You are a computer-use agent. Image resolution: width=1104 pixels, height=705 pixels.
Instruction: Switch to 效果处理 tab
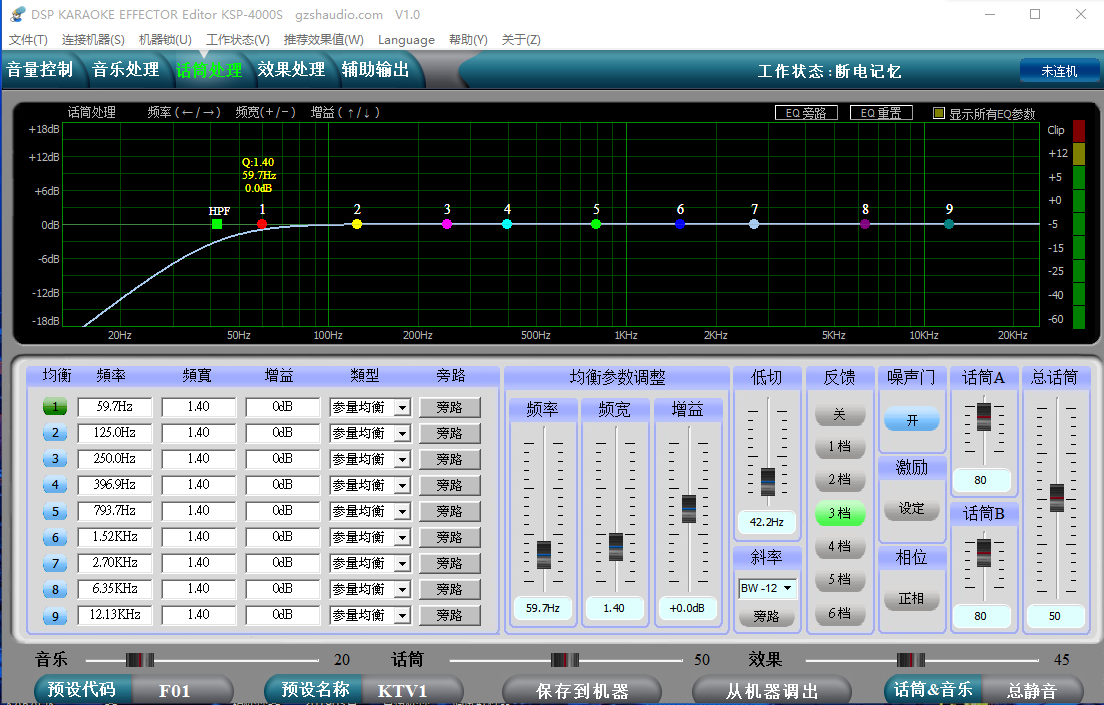pos(291,70)
